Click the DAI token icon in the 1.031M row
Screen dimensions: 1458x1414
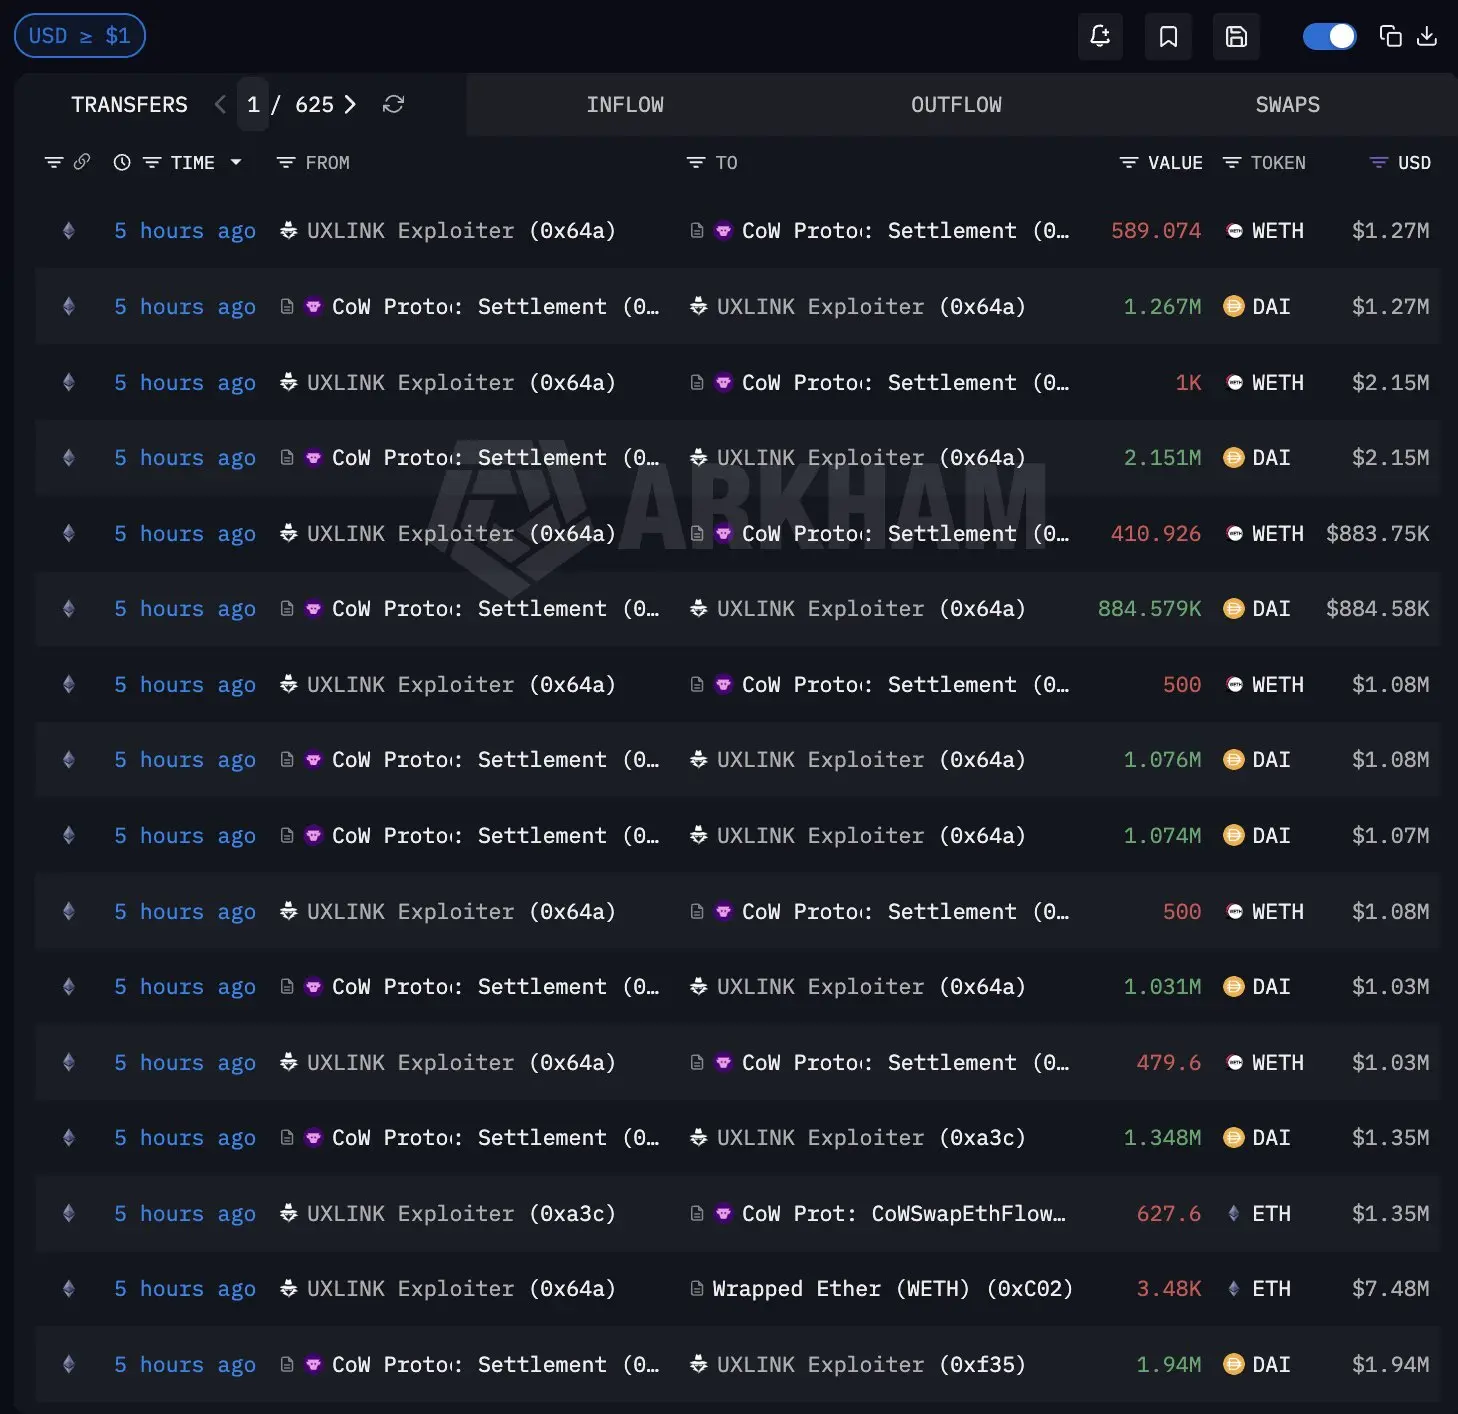[1234, 987]
